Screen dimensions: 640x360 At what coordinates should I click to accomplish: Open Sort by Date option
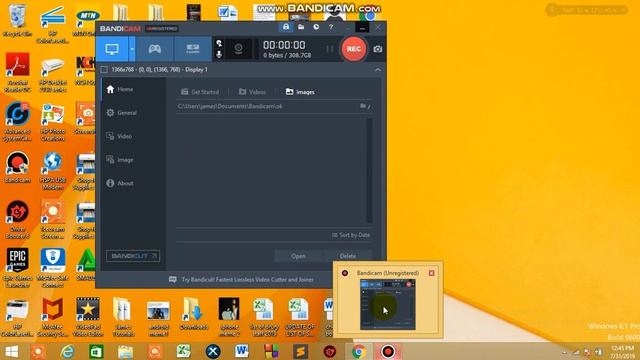coord(351,235)
